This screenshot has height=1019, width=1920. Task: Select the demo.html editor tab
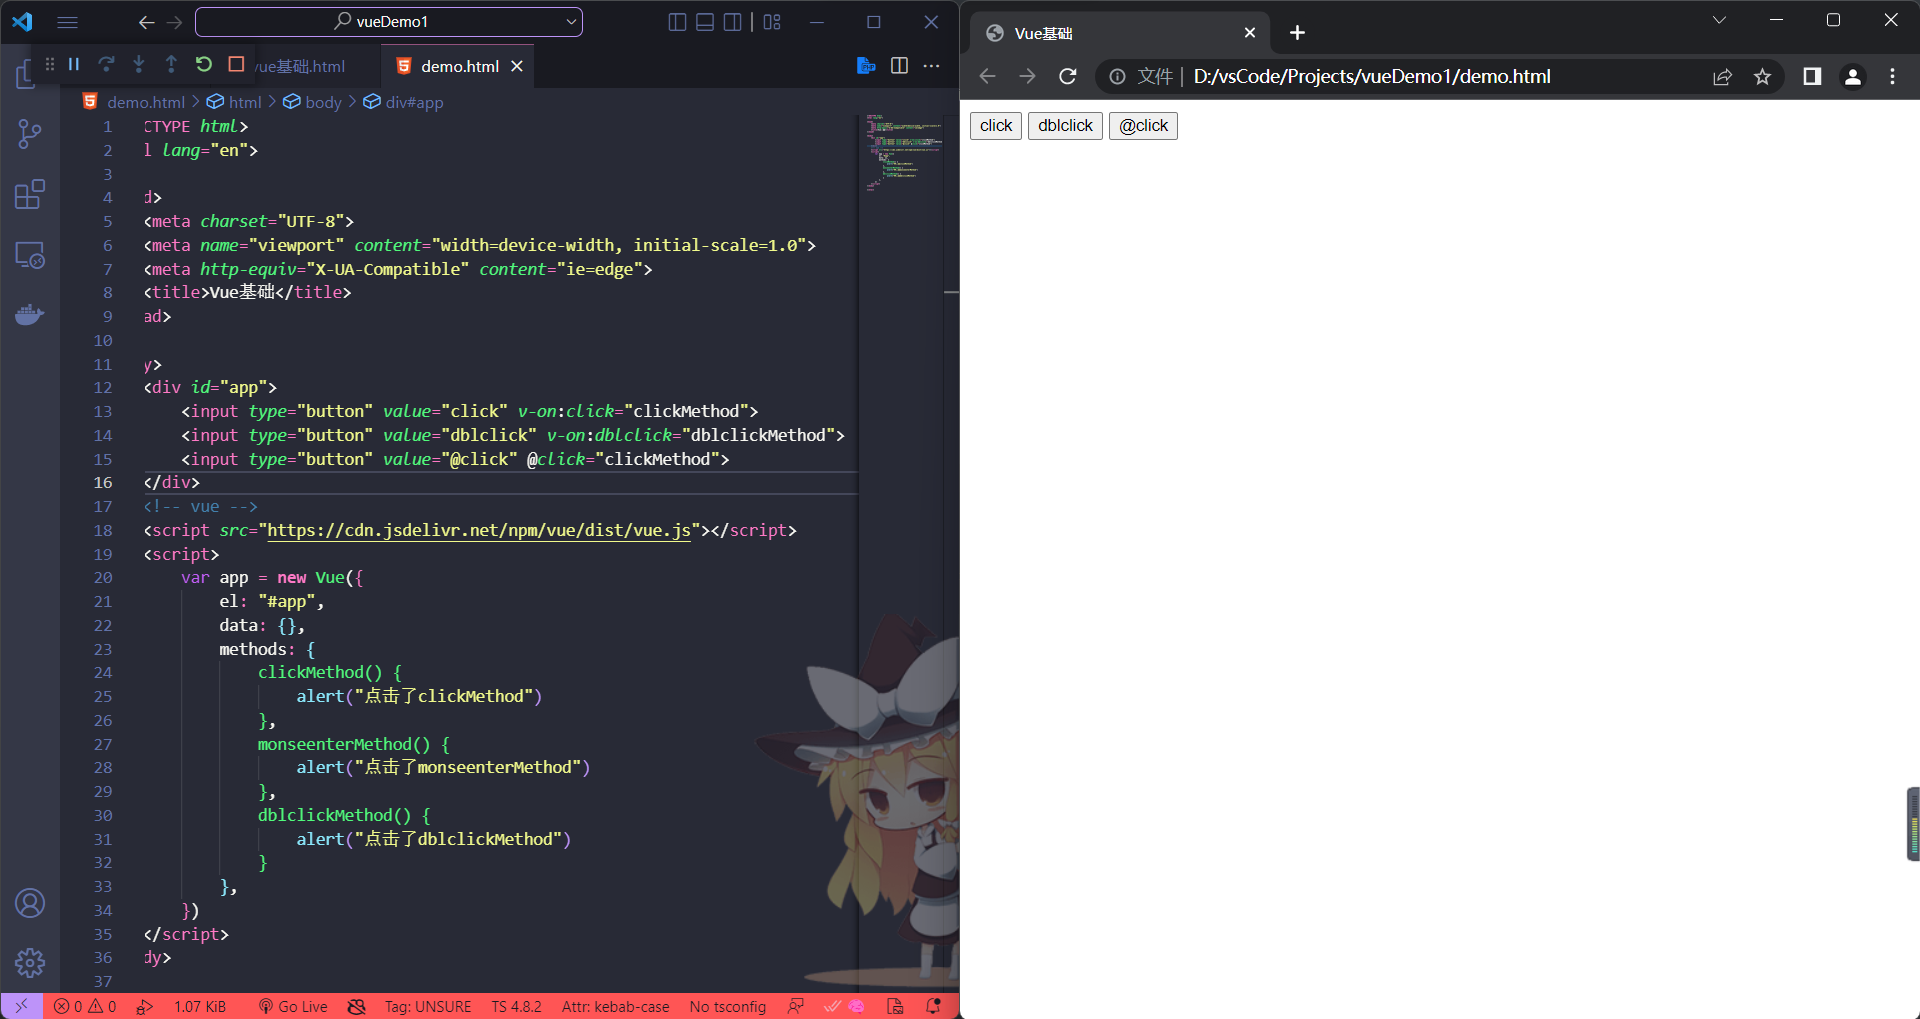coord(459,66)
